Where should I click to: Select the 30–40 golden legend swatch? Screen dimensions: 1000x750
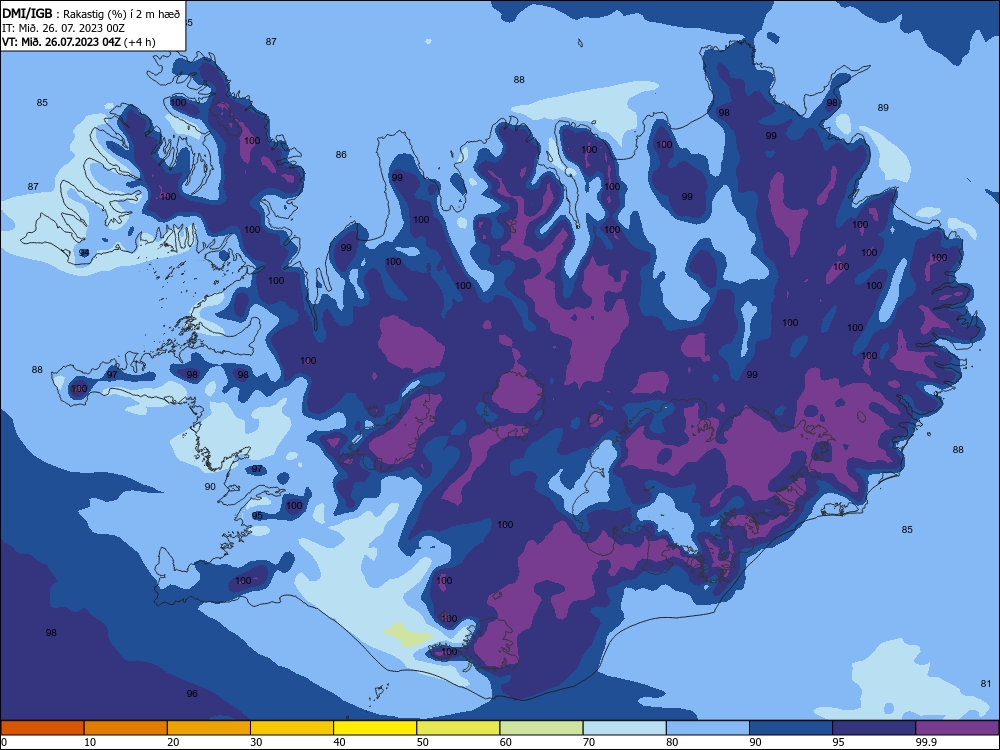[292, 728]
